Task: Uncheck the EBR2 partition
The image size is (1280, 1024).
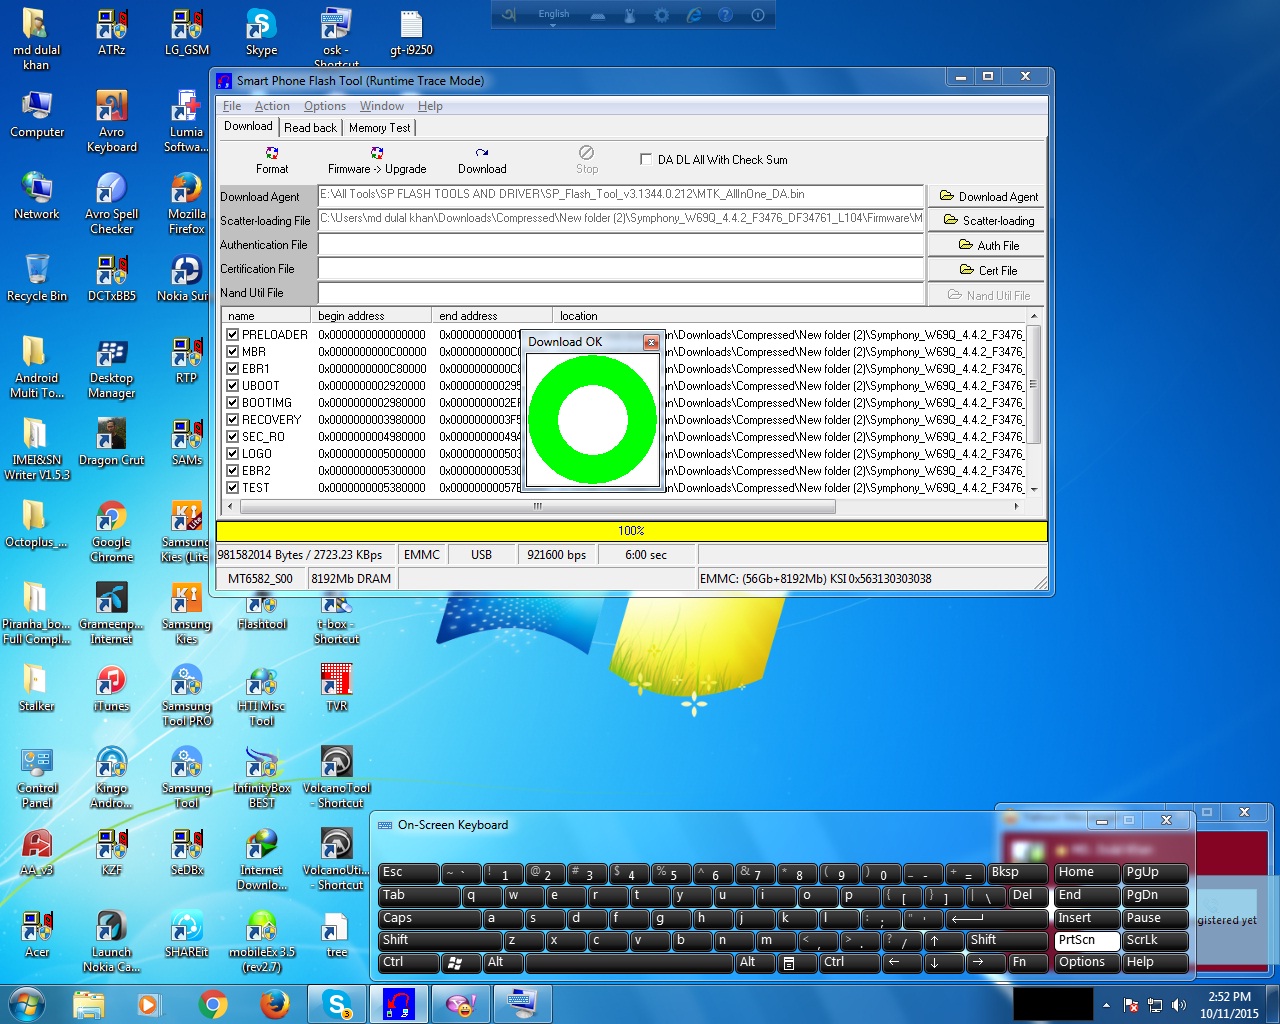Action: point(232,471)
